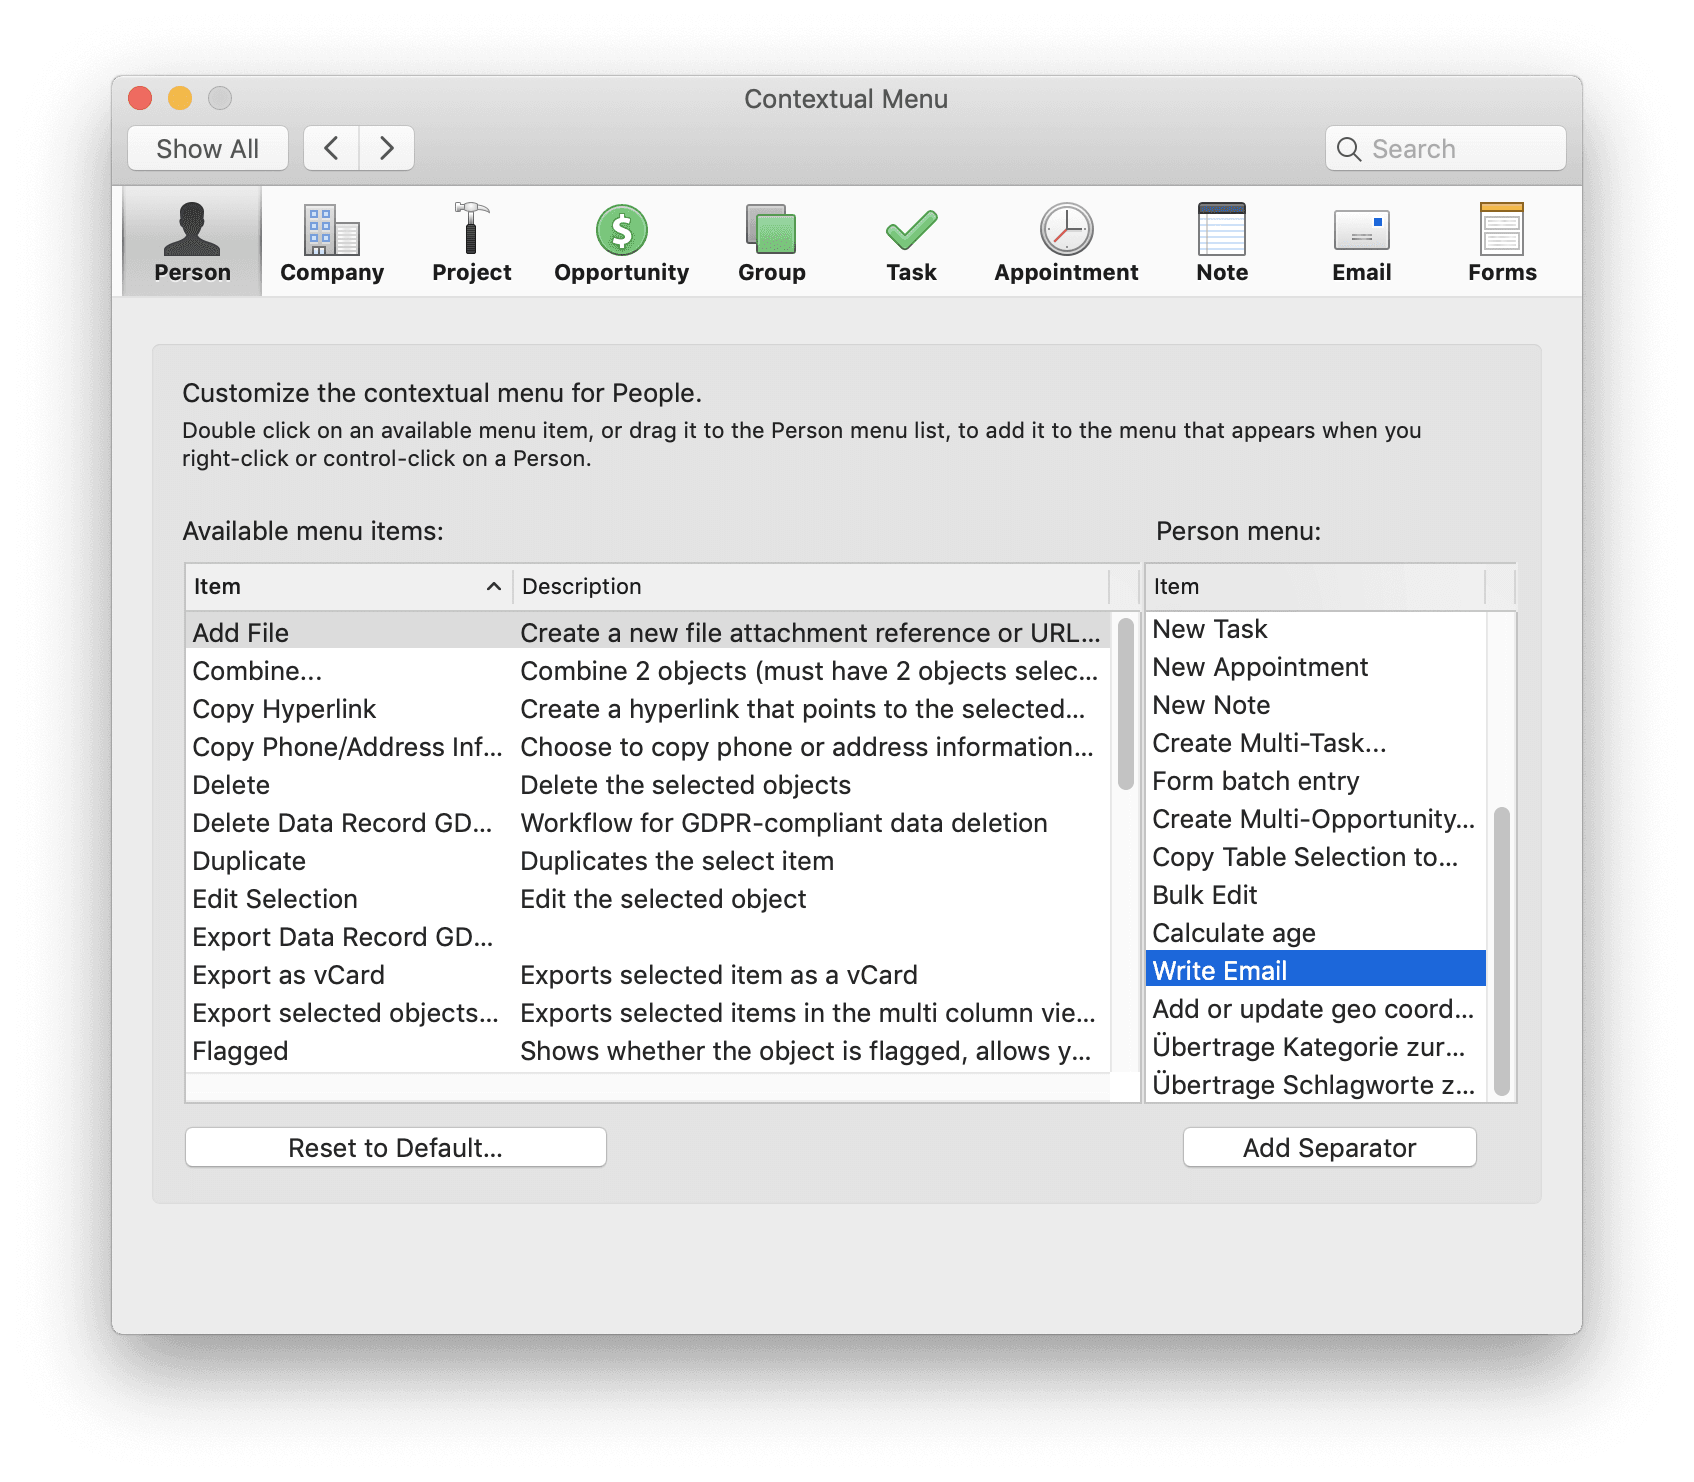Screen dimensions: 1694x1482
Task: Select the Group icon in toolbar
Action: pyautogui.click(x=771, y=241)
